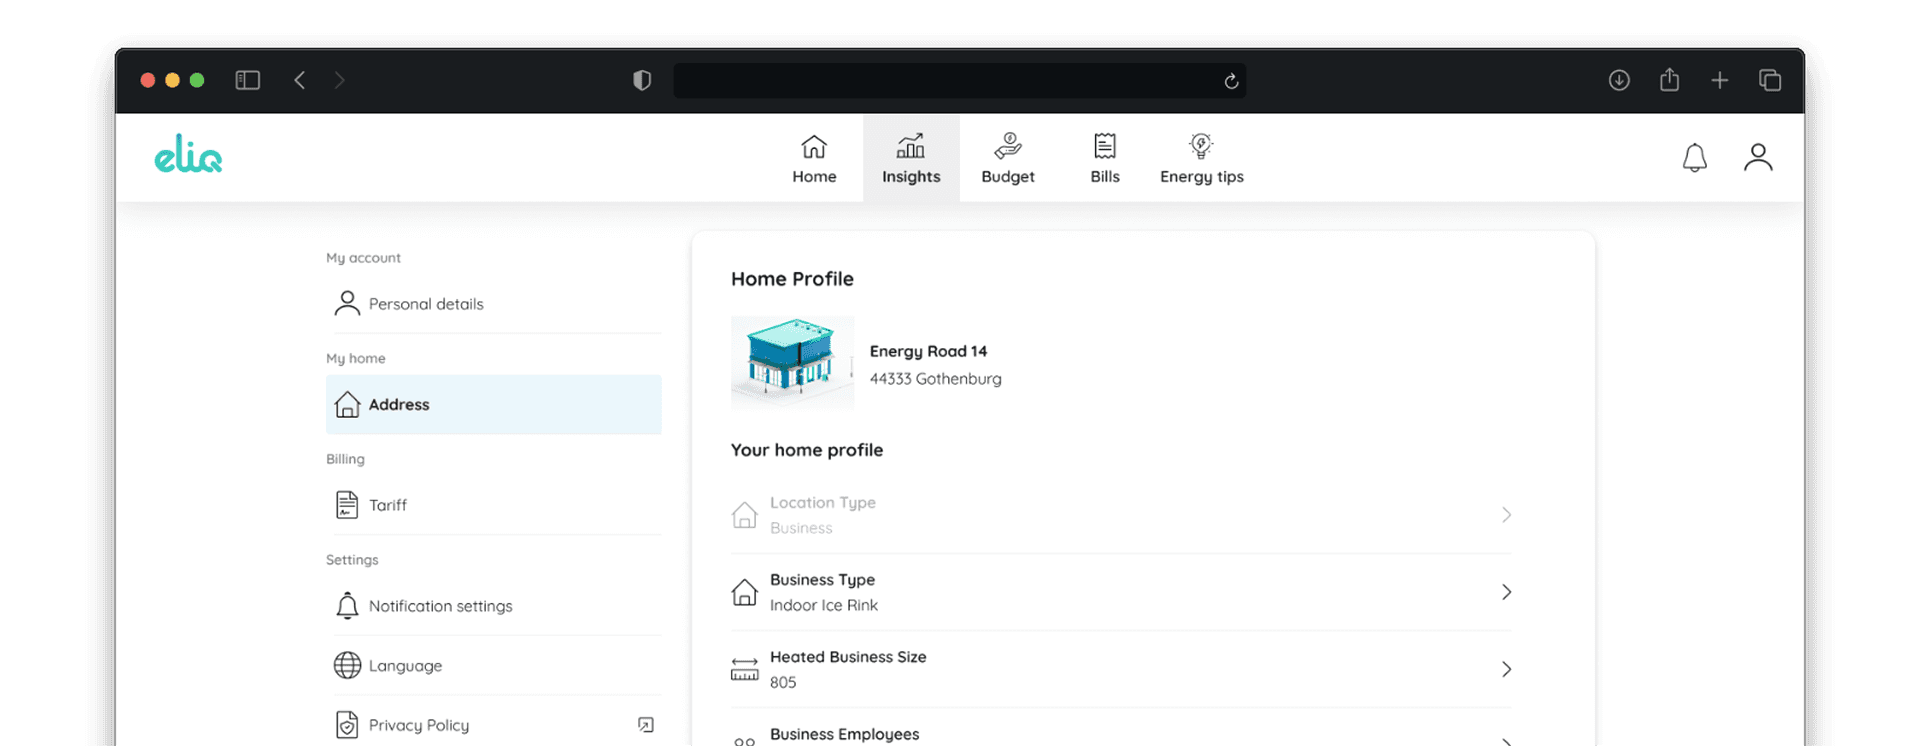Click the browser address bar

[x=960, y=80]
